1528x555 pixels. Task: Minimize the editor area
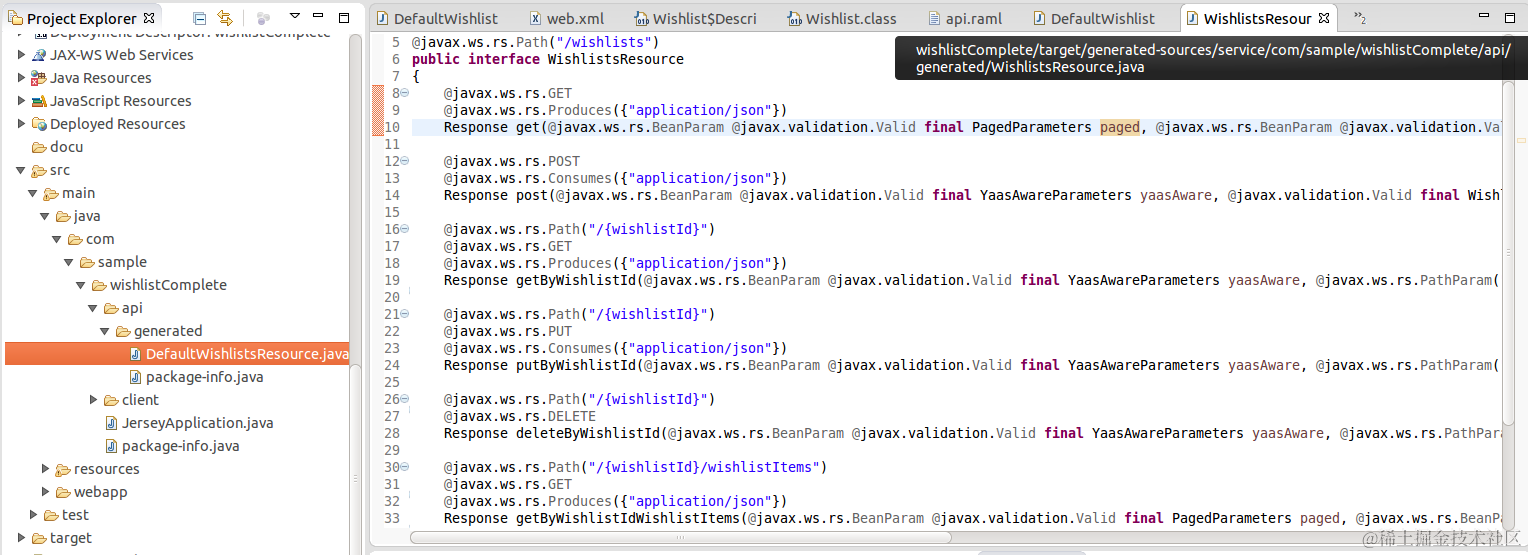(1483, 17)
